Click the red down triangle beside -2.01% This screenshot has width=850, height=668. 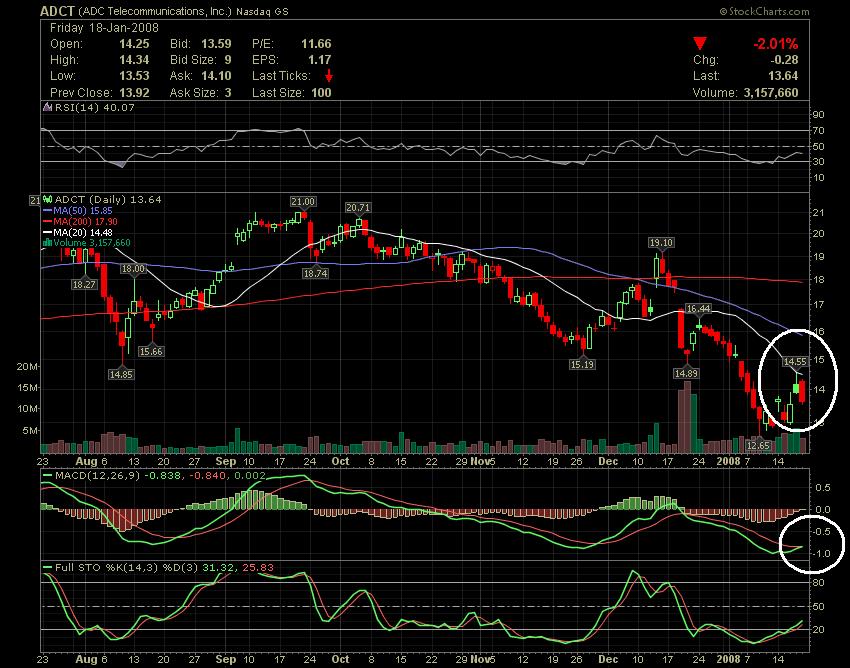tap(700, 43)
